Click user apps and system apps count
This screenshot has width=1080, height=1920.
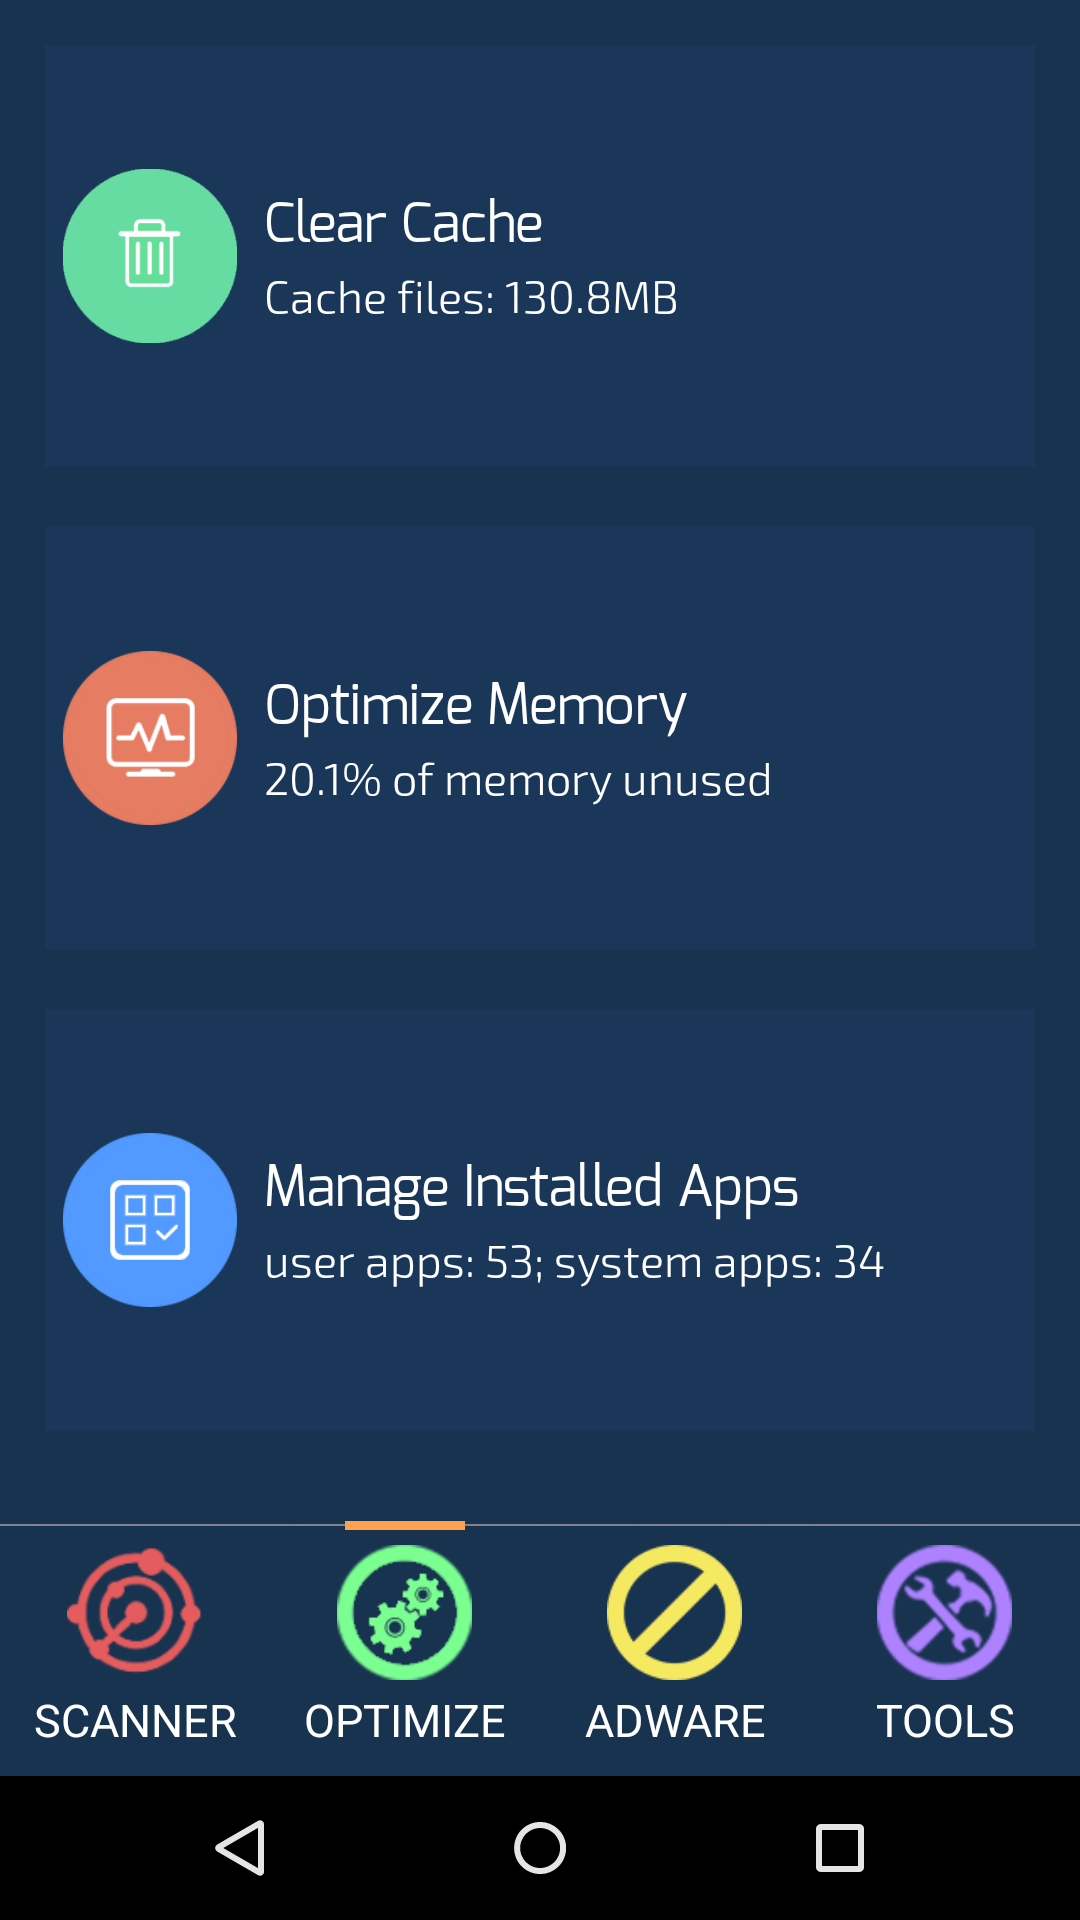pos(575,1263)
